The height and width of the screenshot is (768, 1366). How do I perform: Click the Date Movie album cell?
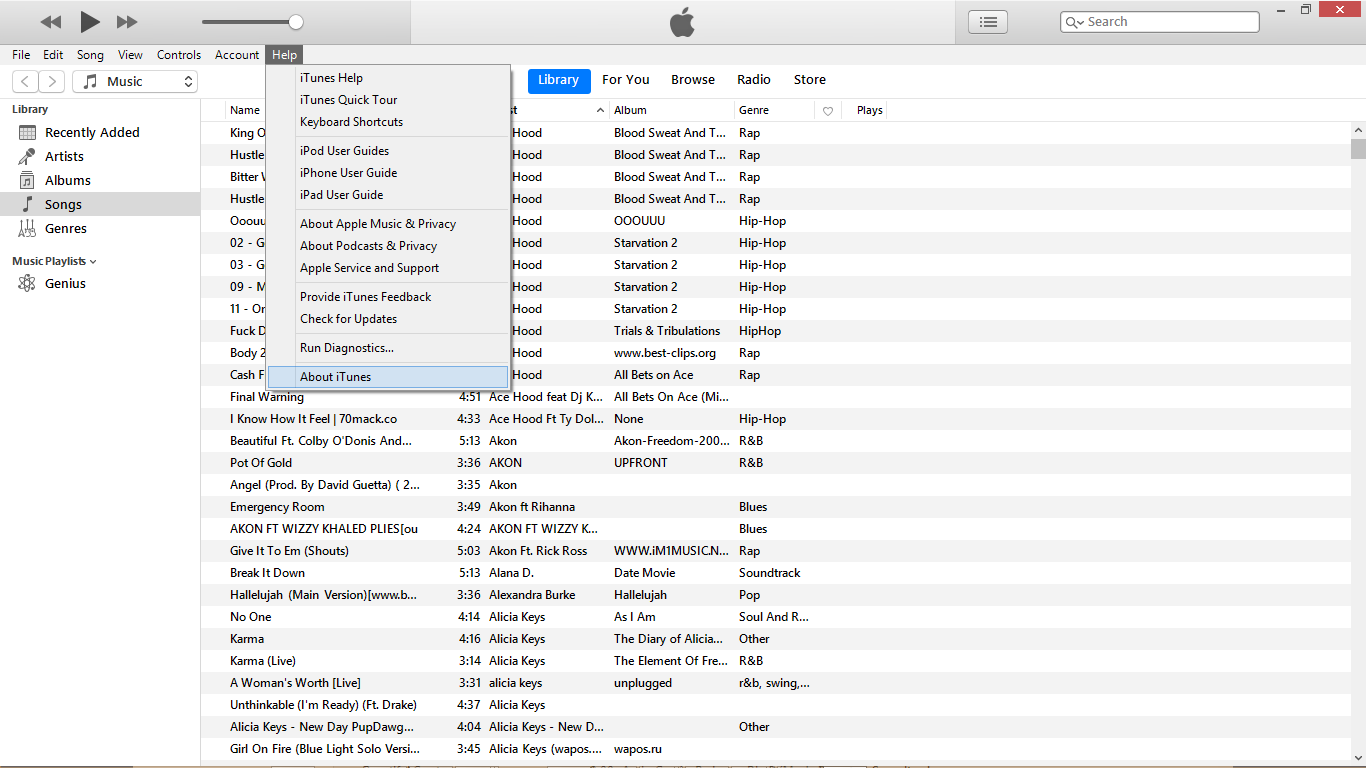(x=645, y=573)
